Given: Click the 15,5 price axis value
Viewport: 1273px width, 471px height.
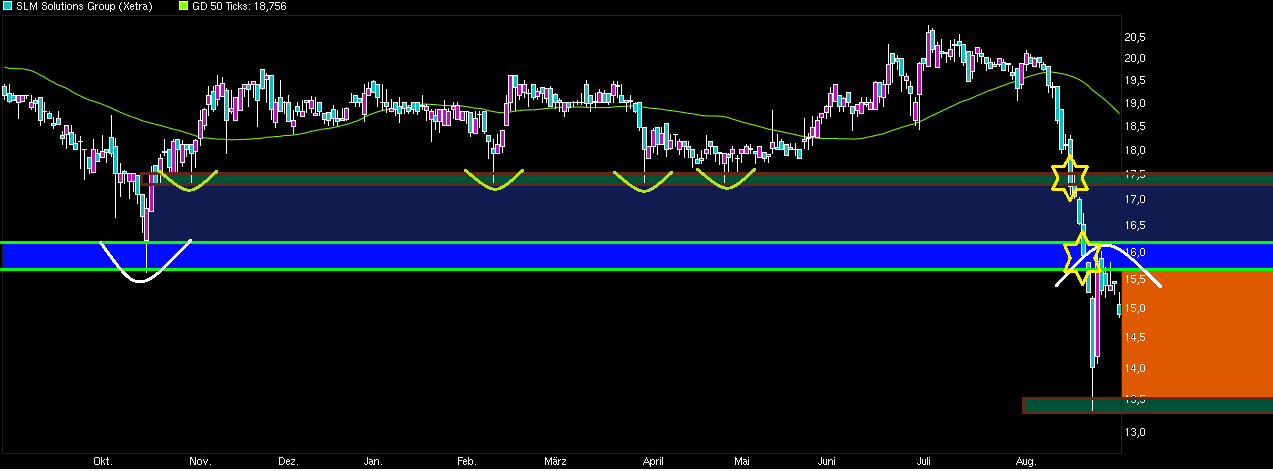Looking at the screenshot, I should [x=1135, y=280].
